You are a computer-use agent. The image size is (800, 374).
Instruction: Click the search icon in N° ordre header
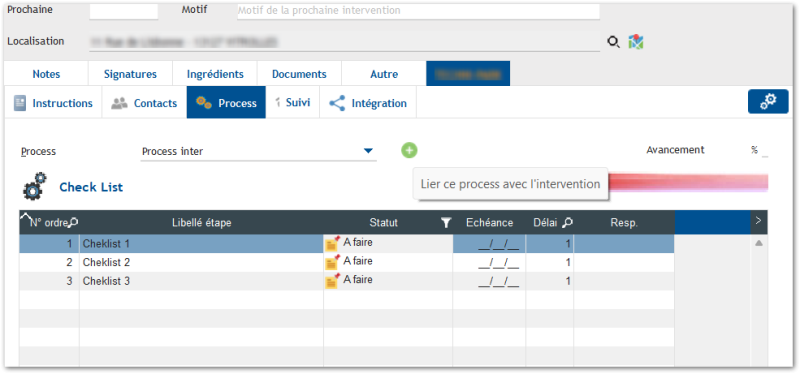(x=74, y=222)
